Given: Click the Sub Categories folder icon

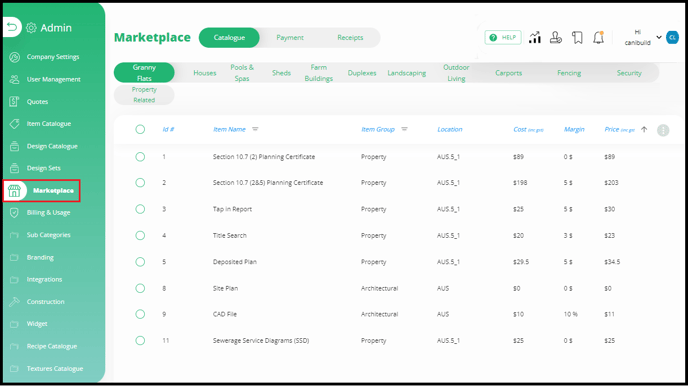Looking at the screenshot, I should [14, 235].
